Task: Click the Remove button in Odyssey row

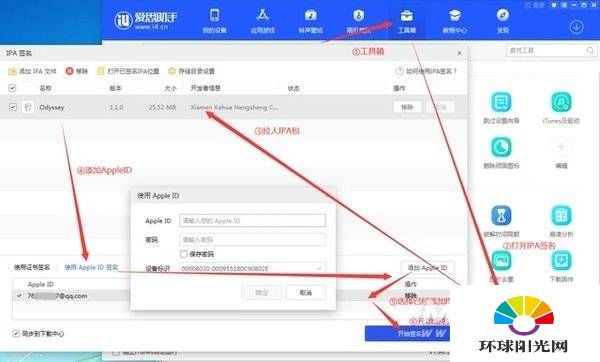Action: pyautogui.click(x=407, y=107)
